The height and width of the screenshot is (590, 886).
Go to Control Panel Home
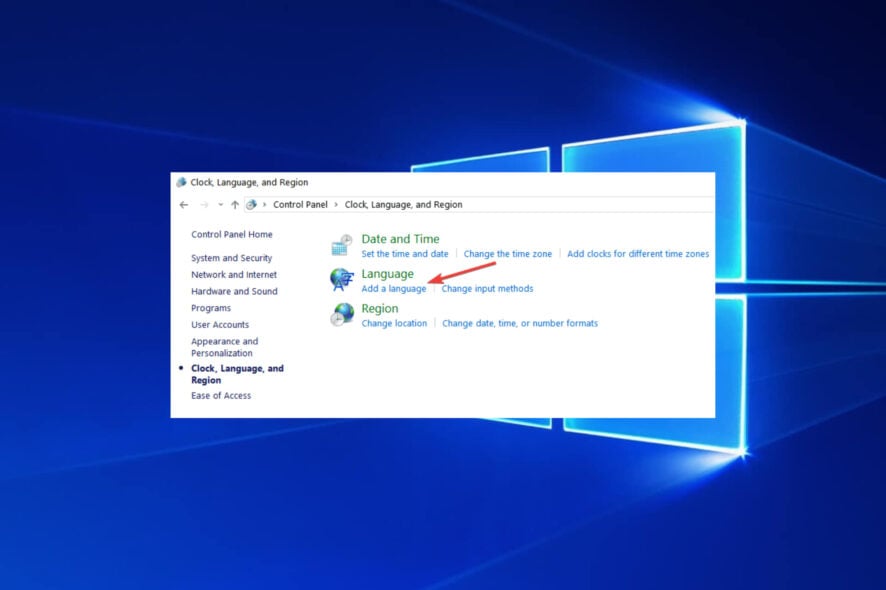(232, 235)
